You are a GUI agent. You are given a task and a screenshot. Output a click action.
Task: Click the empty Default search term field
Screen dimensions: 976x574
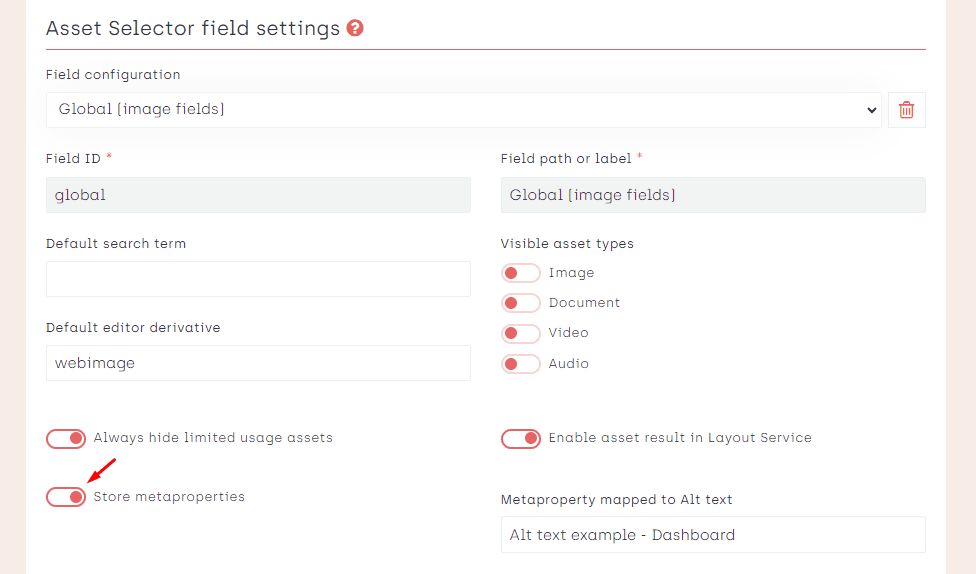point(258,279)
